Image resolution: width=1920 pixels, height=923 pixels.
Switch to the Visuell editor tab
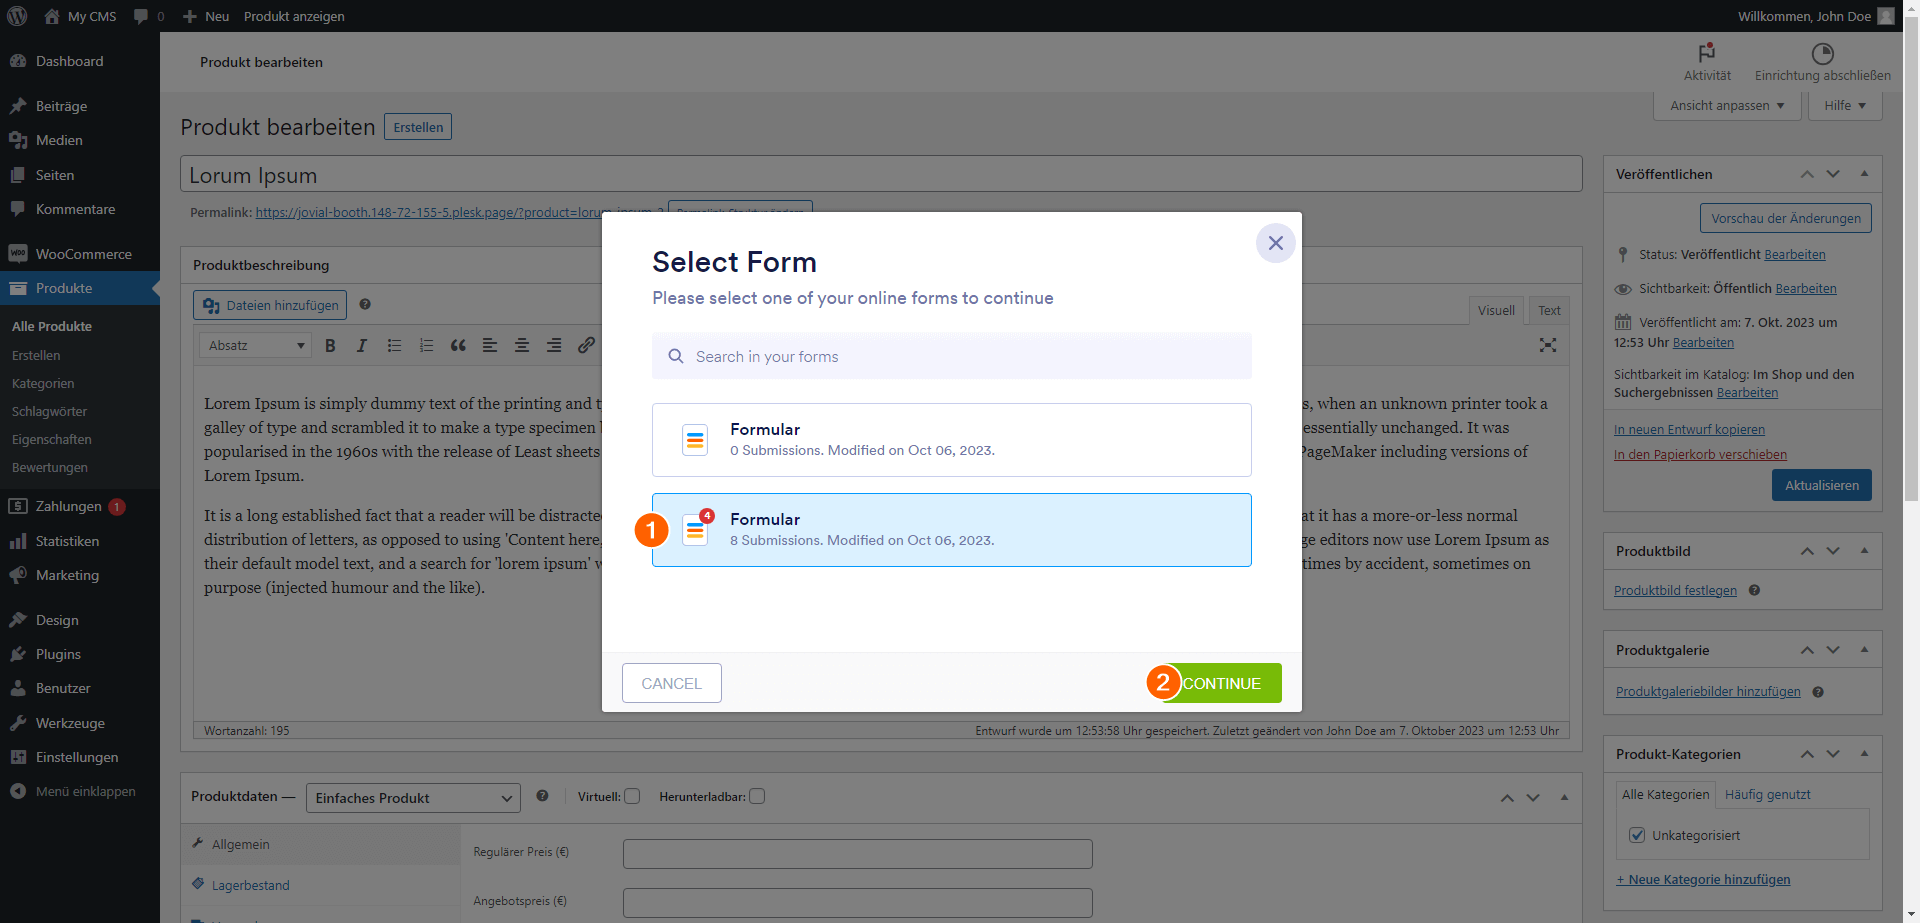tap(1496, 310)
